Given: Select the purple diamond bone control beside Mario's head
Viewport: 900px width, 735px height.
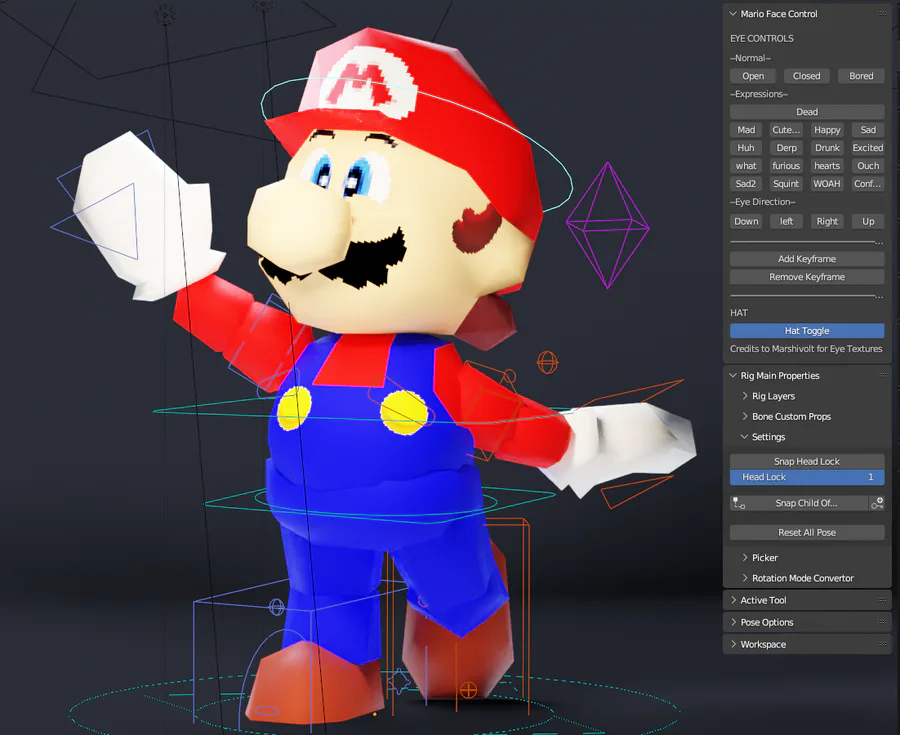Looking at the screenshot, I should pyautogui.click(x=607, y=225).
